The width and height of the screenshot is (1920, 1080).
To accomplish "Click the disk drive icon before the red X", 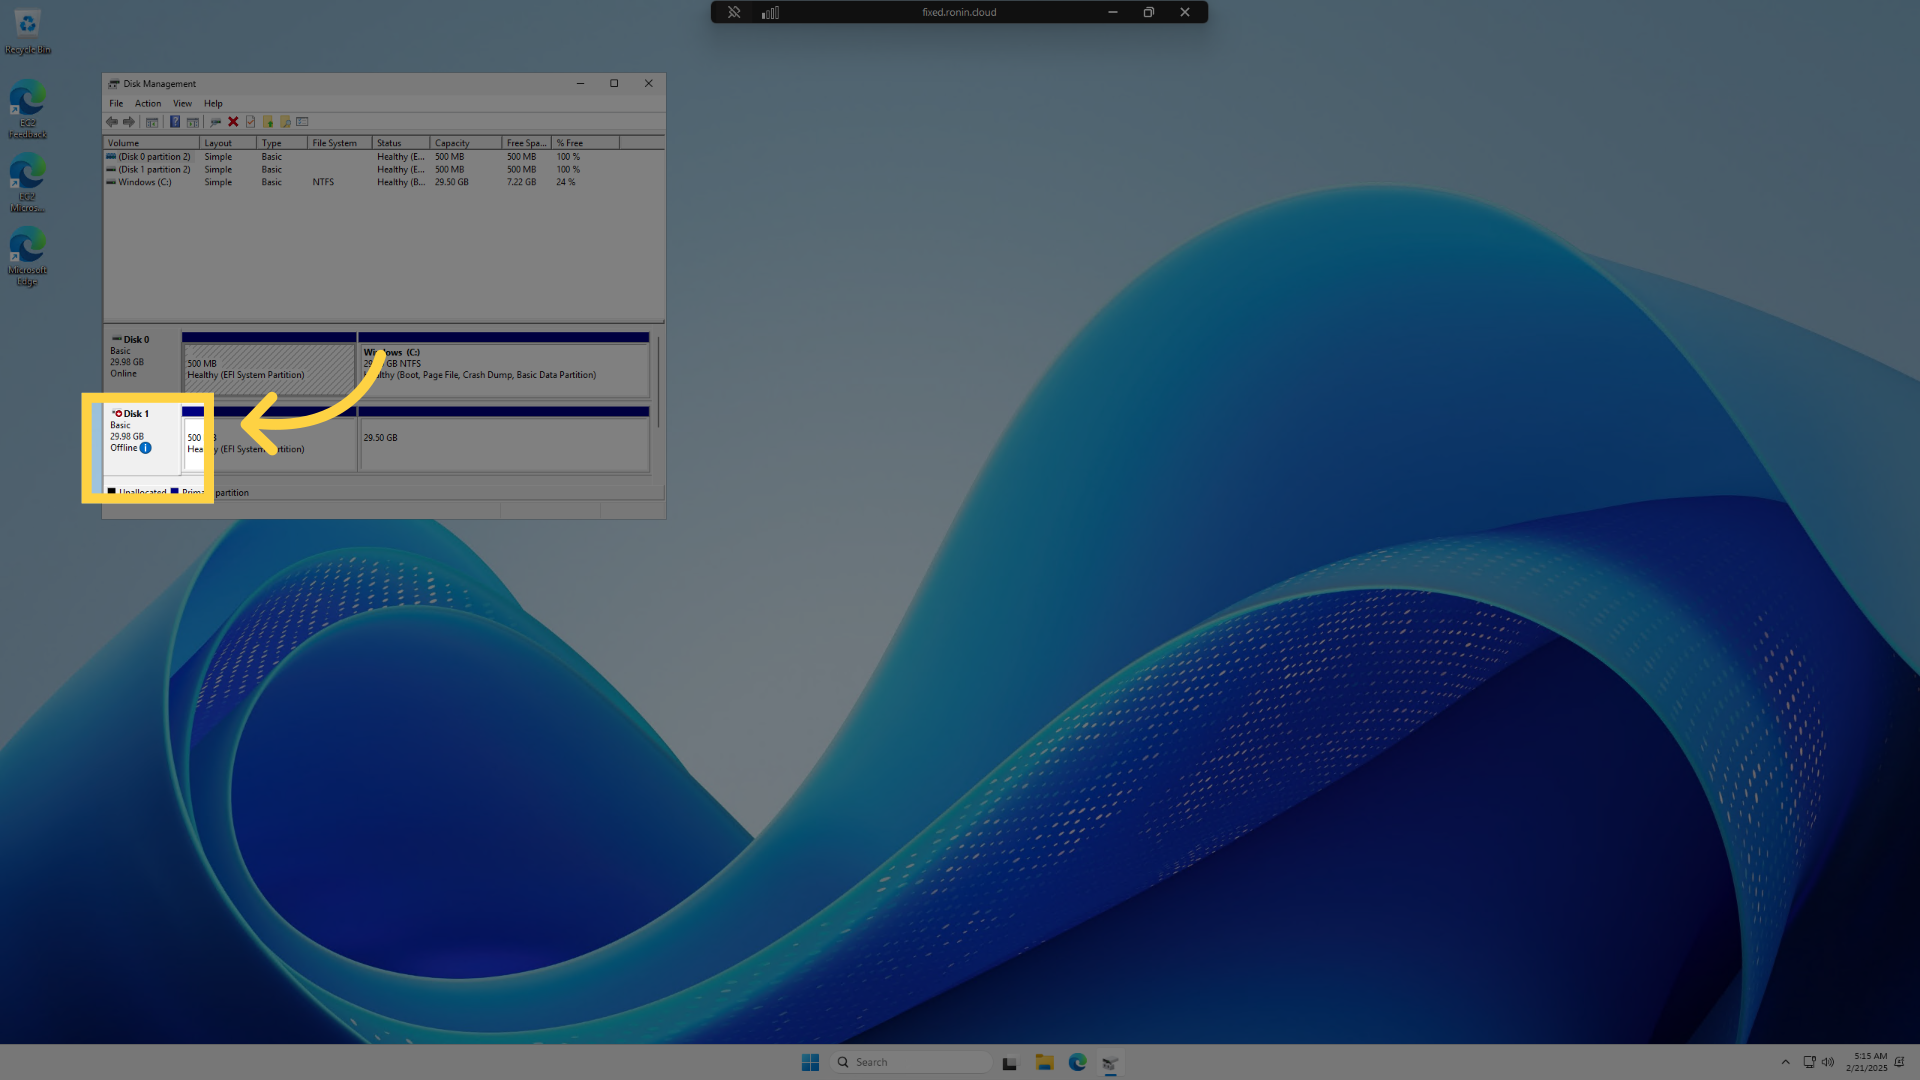I will pos(215,122).
